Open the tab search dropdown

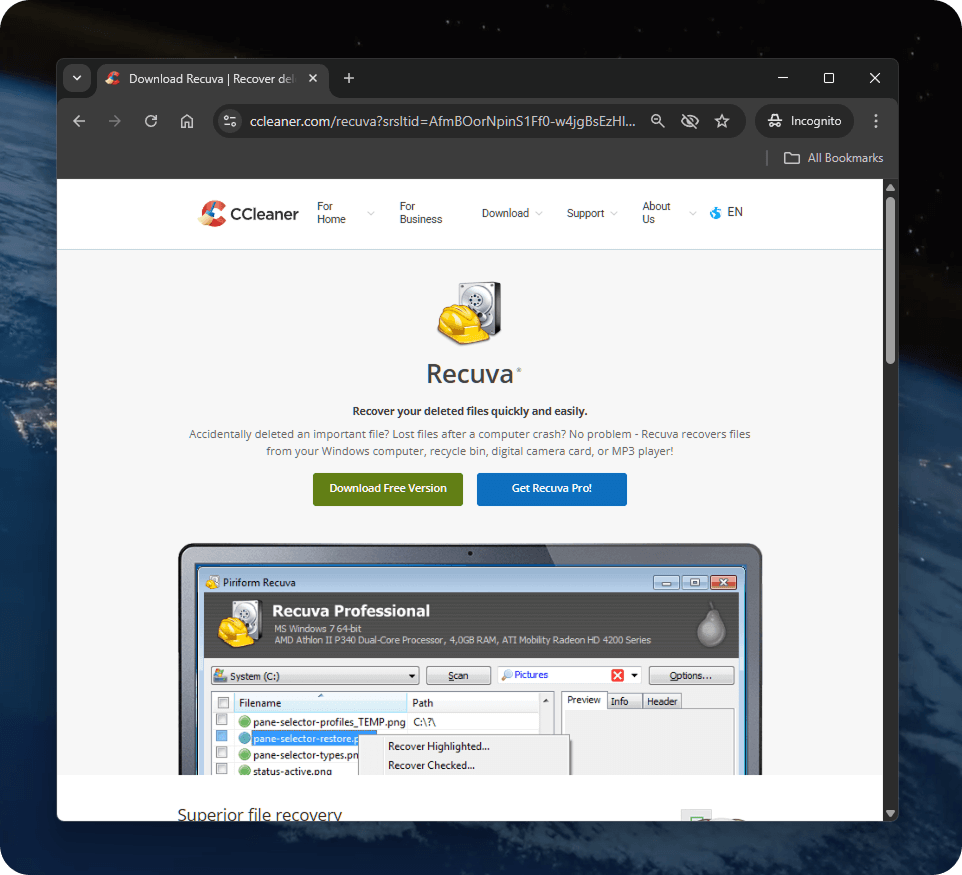tap(77, 78)
